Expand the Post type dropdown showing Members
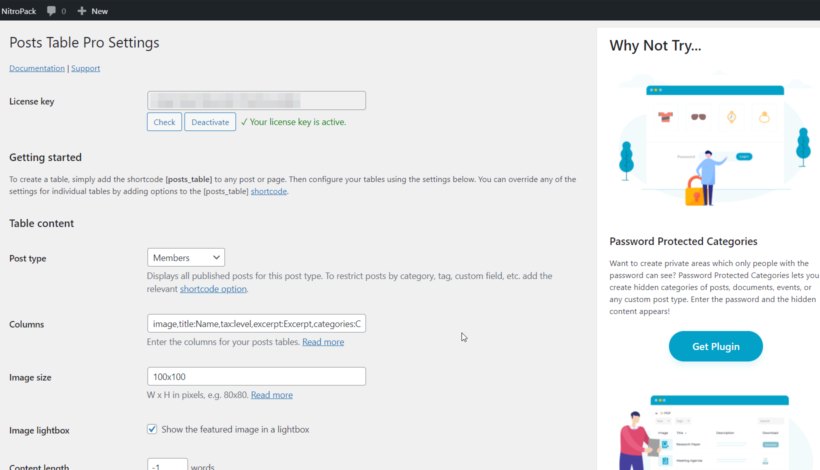This screenshot has width=820, height=470. pyautogui.click(x=186, y=258)
